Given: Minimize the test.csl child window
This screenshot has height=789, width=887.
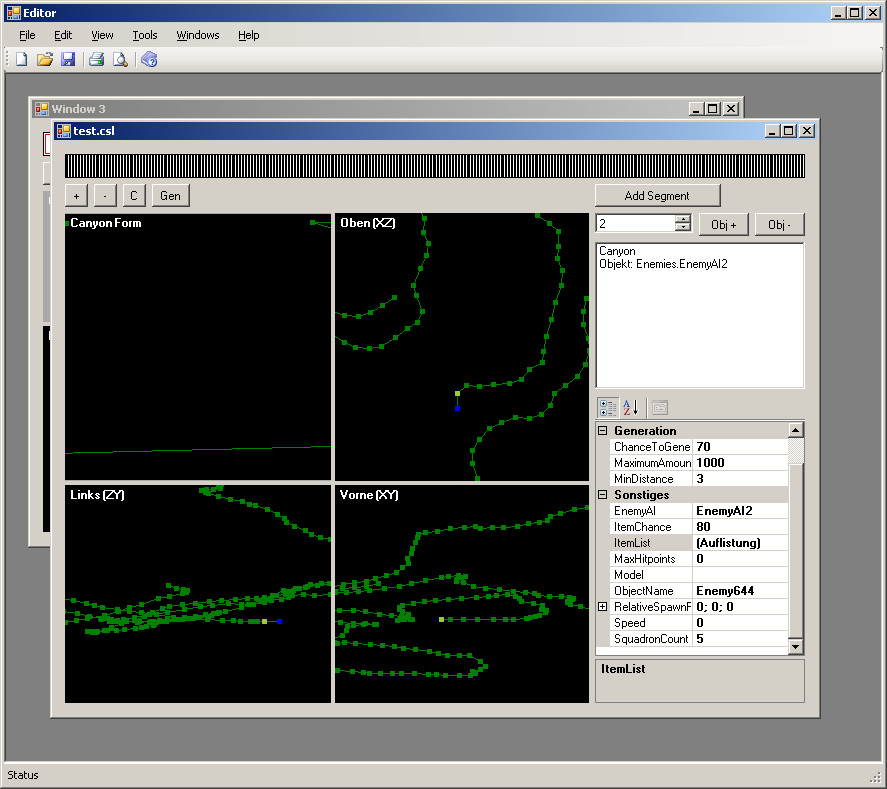Looking at the screenshot, I should pos(773,131).
